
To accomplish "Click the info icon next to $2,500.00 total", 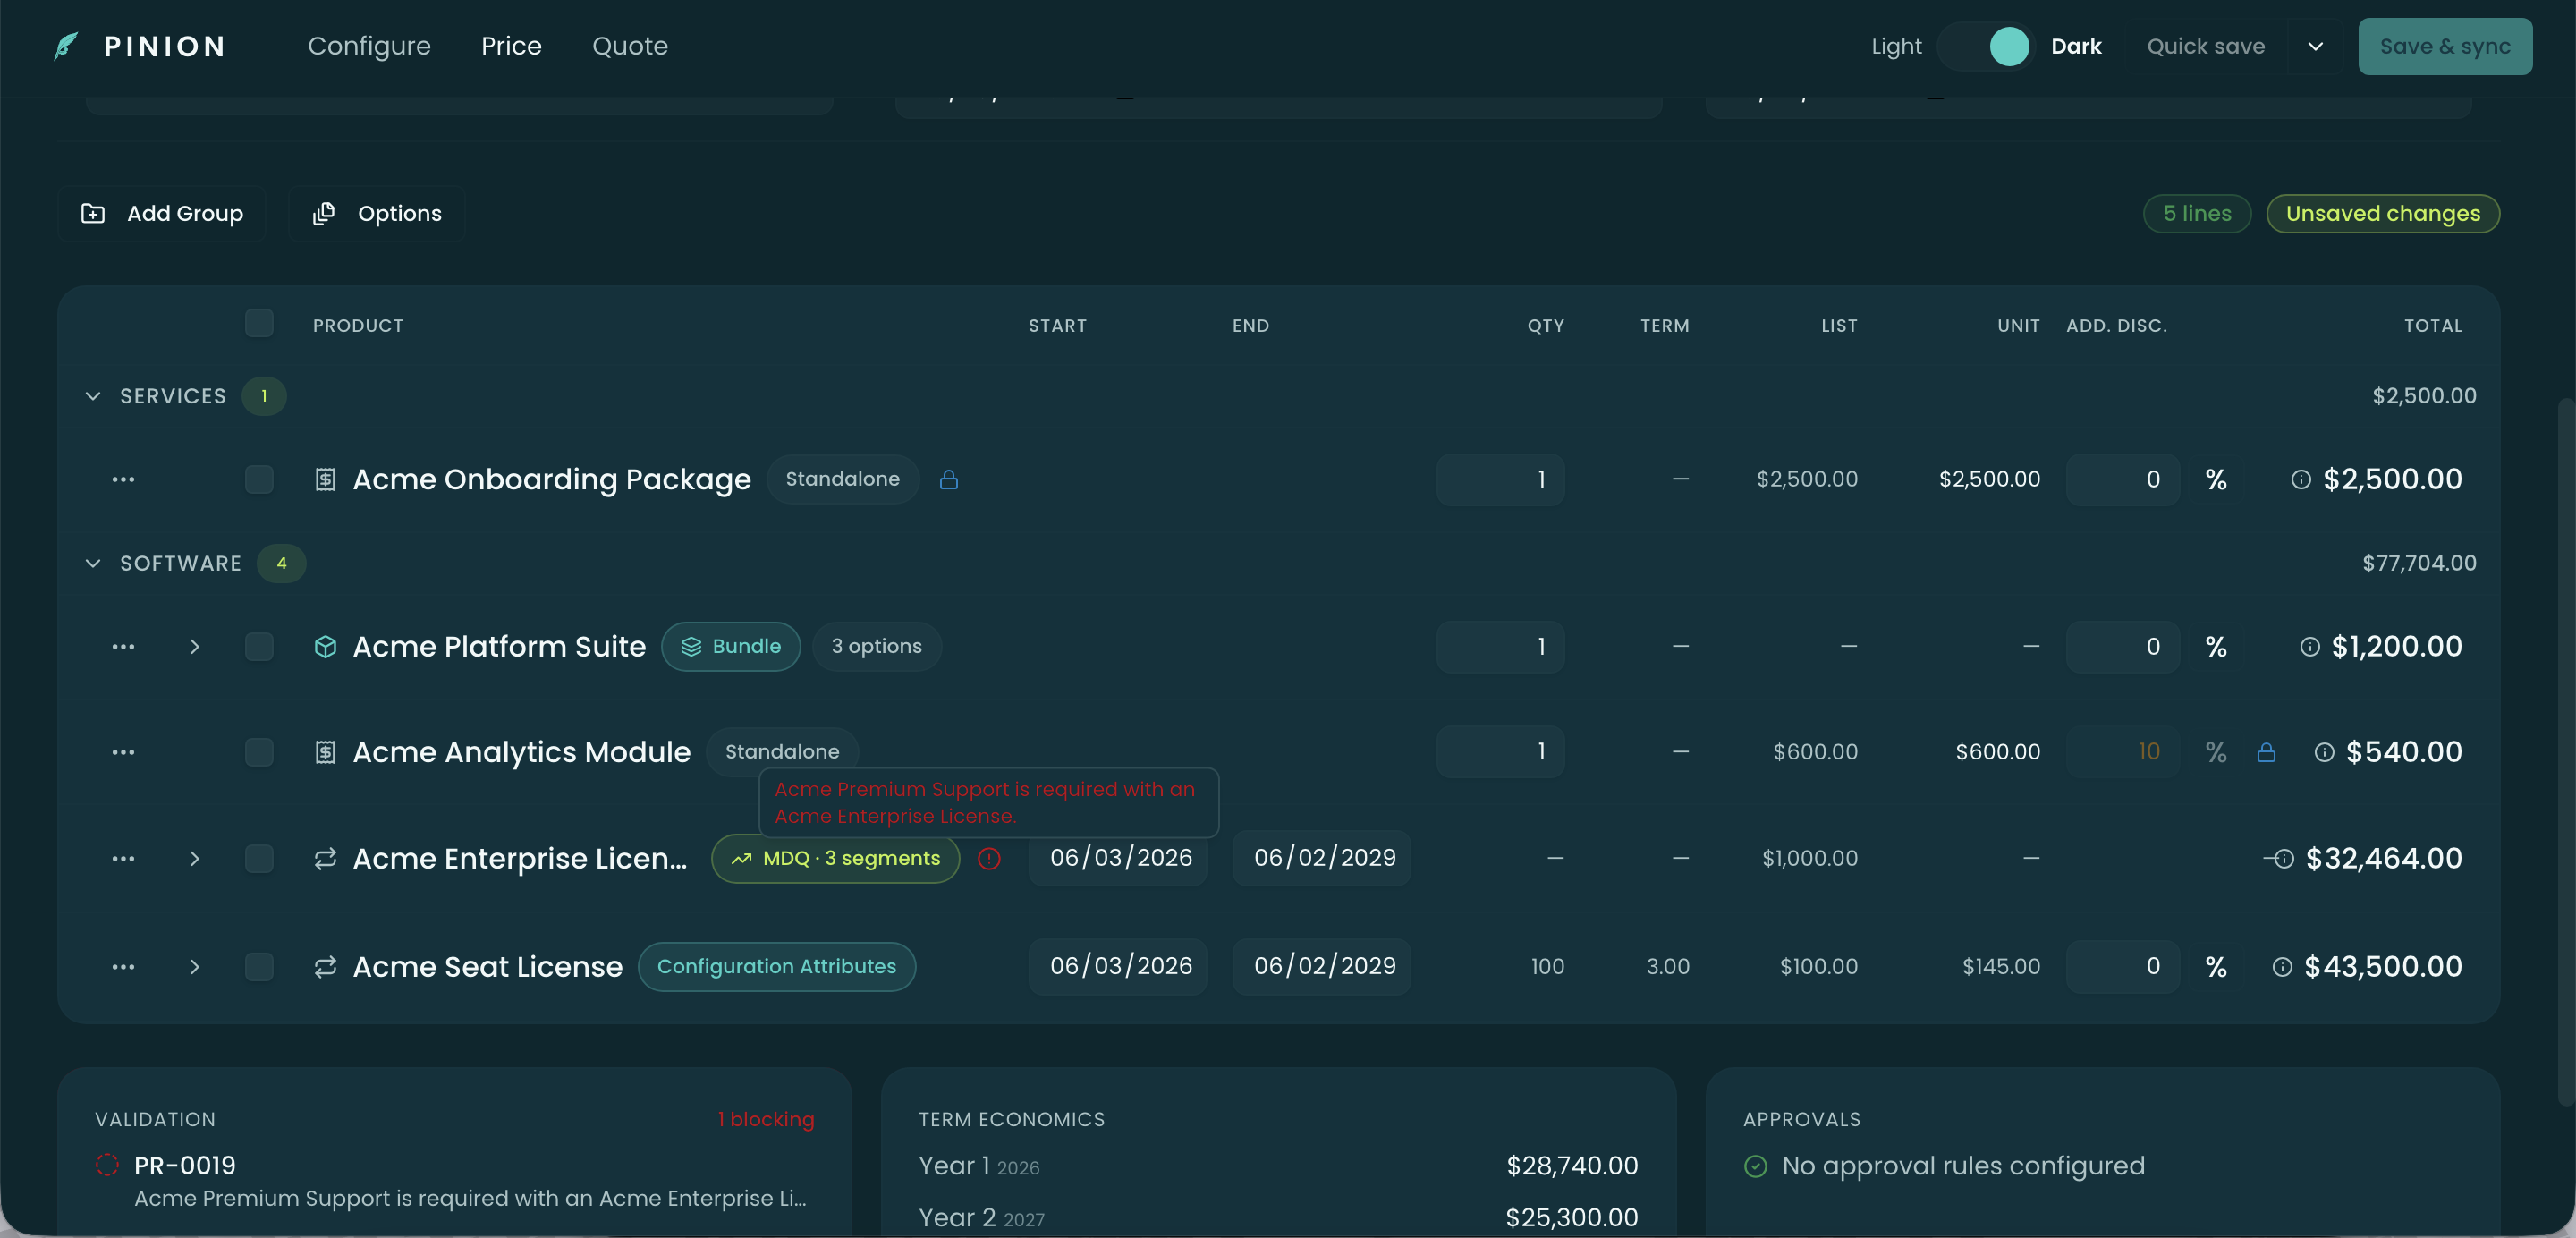I will (x=2301, y=479).
